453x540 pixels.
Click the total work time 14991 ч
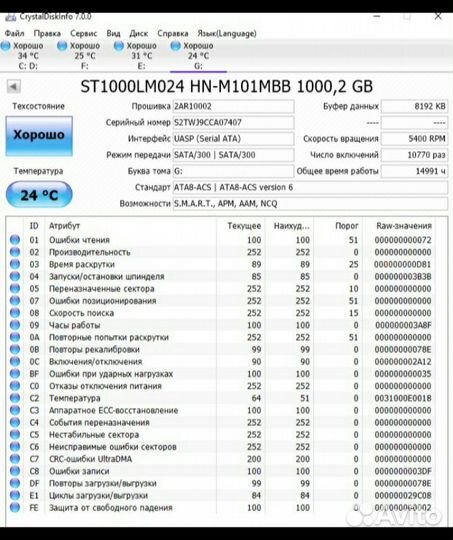(x=414, y=171)
